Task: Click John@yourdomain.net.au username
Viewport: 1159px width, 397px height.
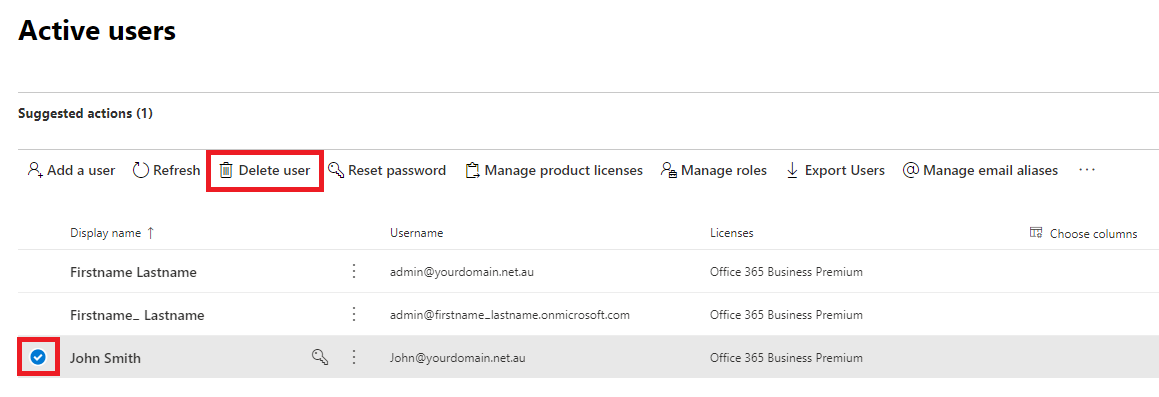Action: tap(458, 358)
